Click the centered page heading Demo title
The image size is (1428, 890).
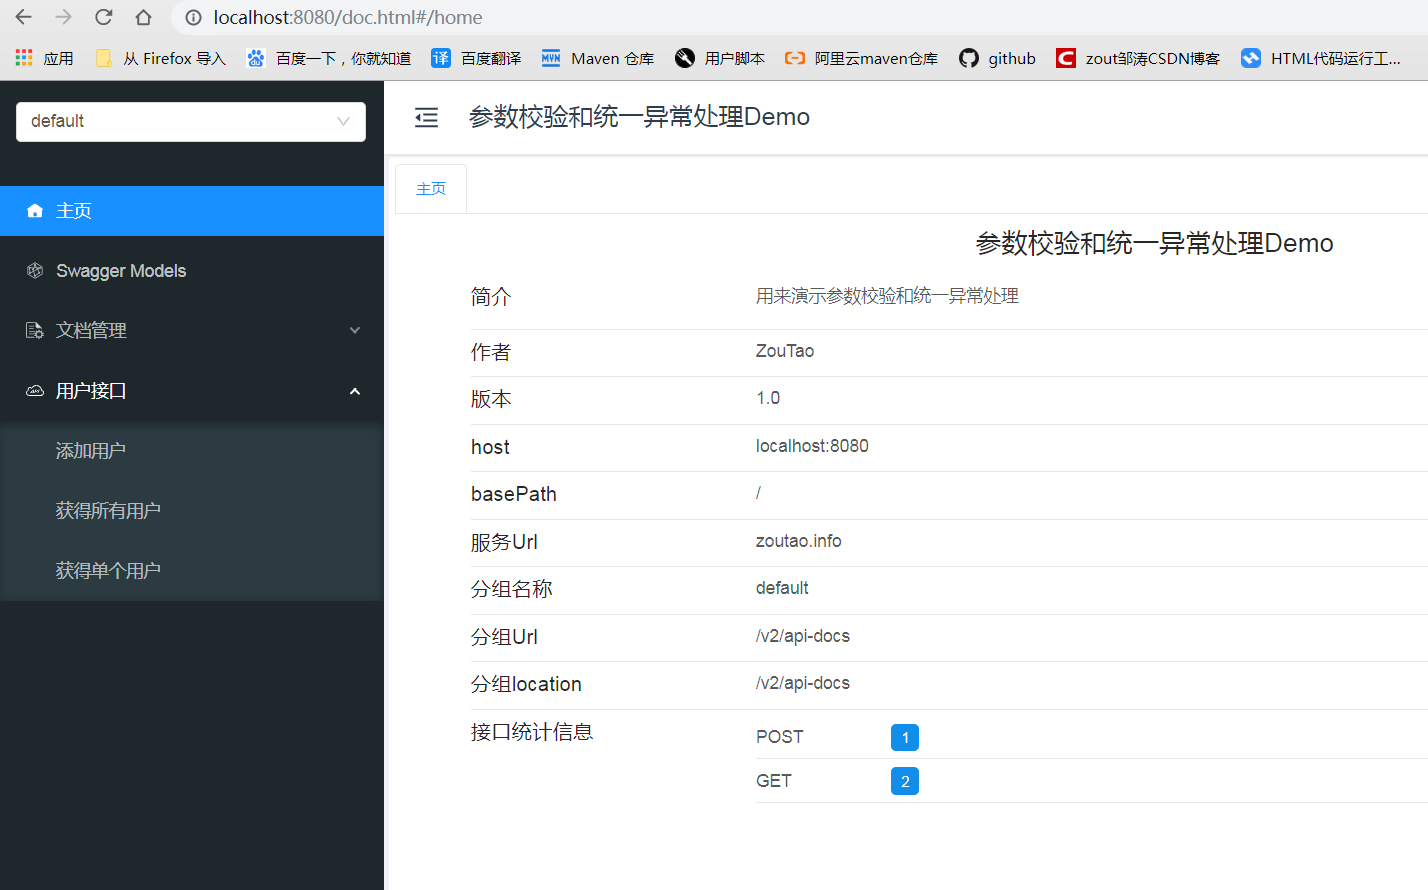coord(1154,243)
